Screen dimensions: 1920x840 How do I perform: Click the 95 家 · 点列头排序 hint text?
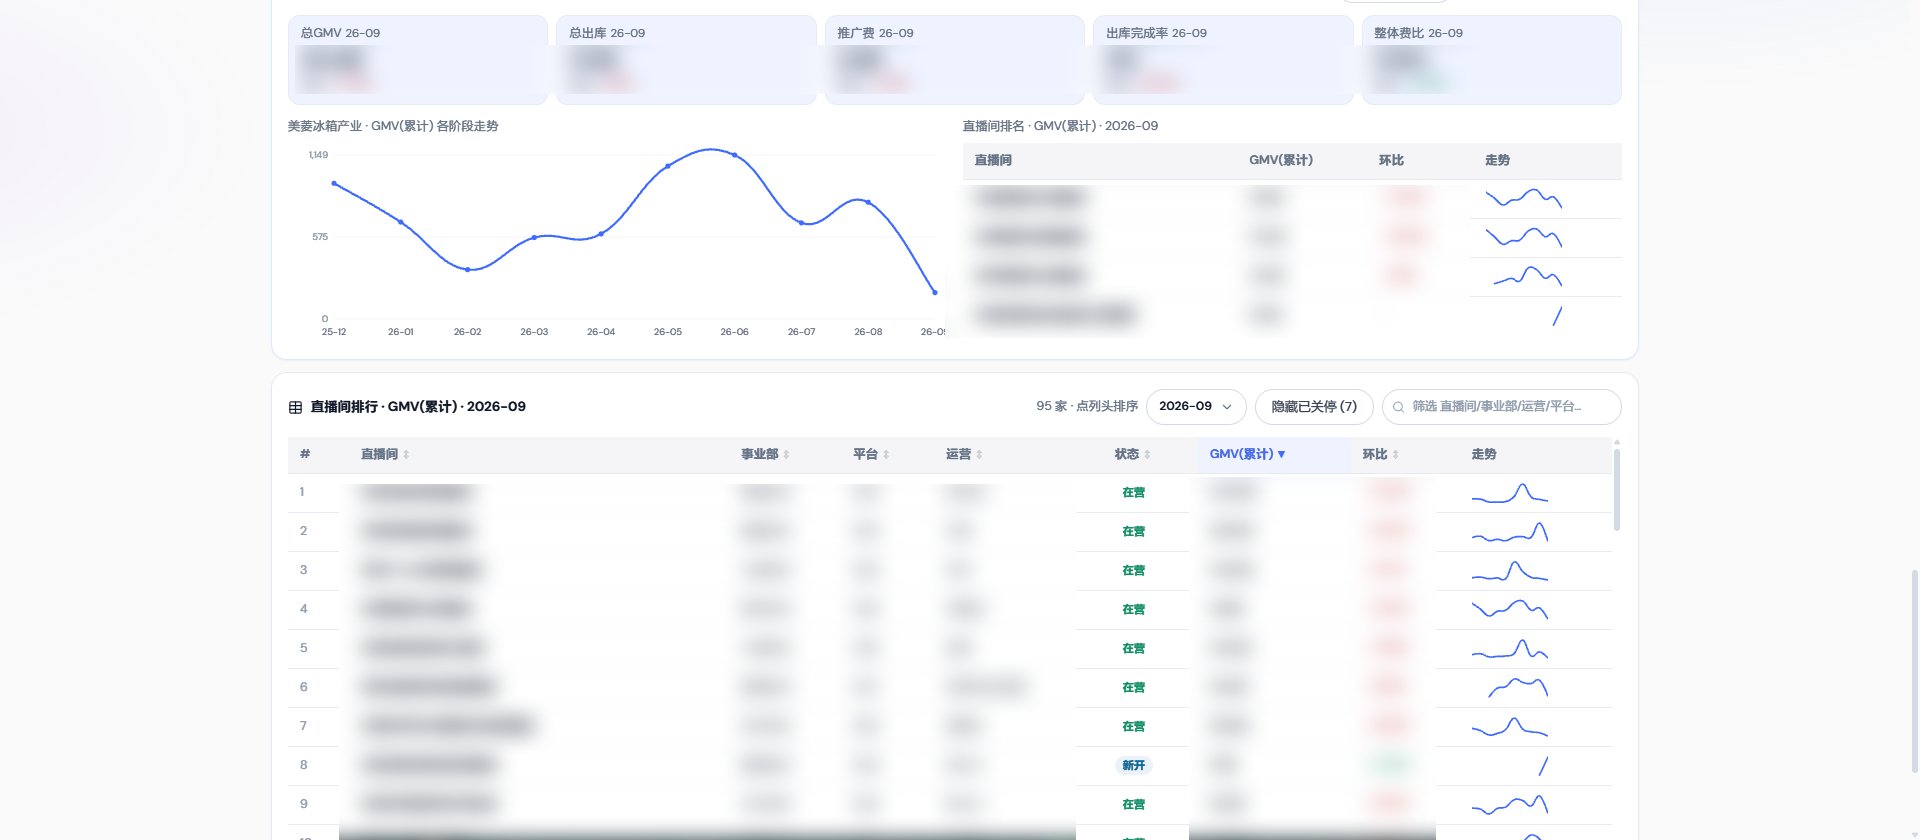[1087, 407]
